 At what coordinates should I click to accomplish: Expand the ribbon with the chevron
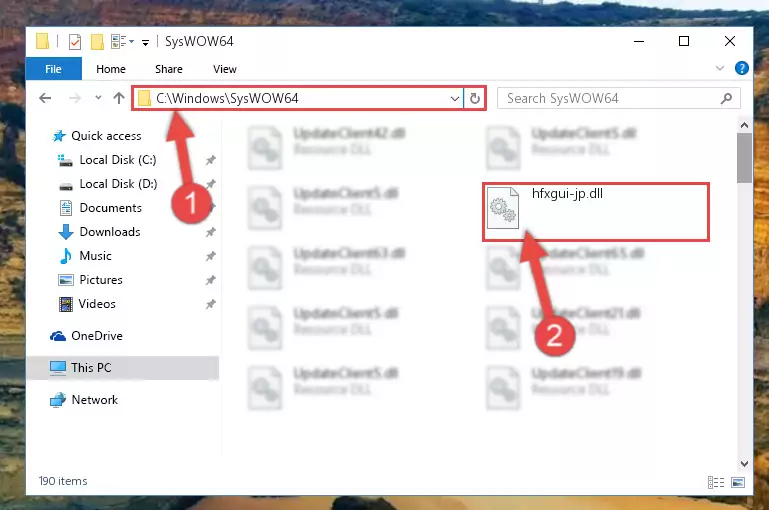(x=719, y=68)
